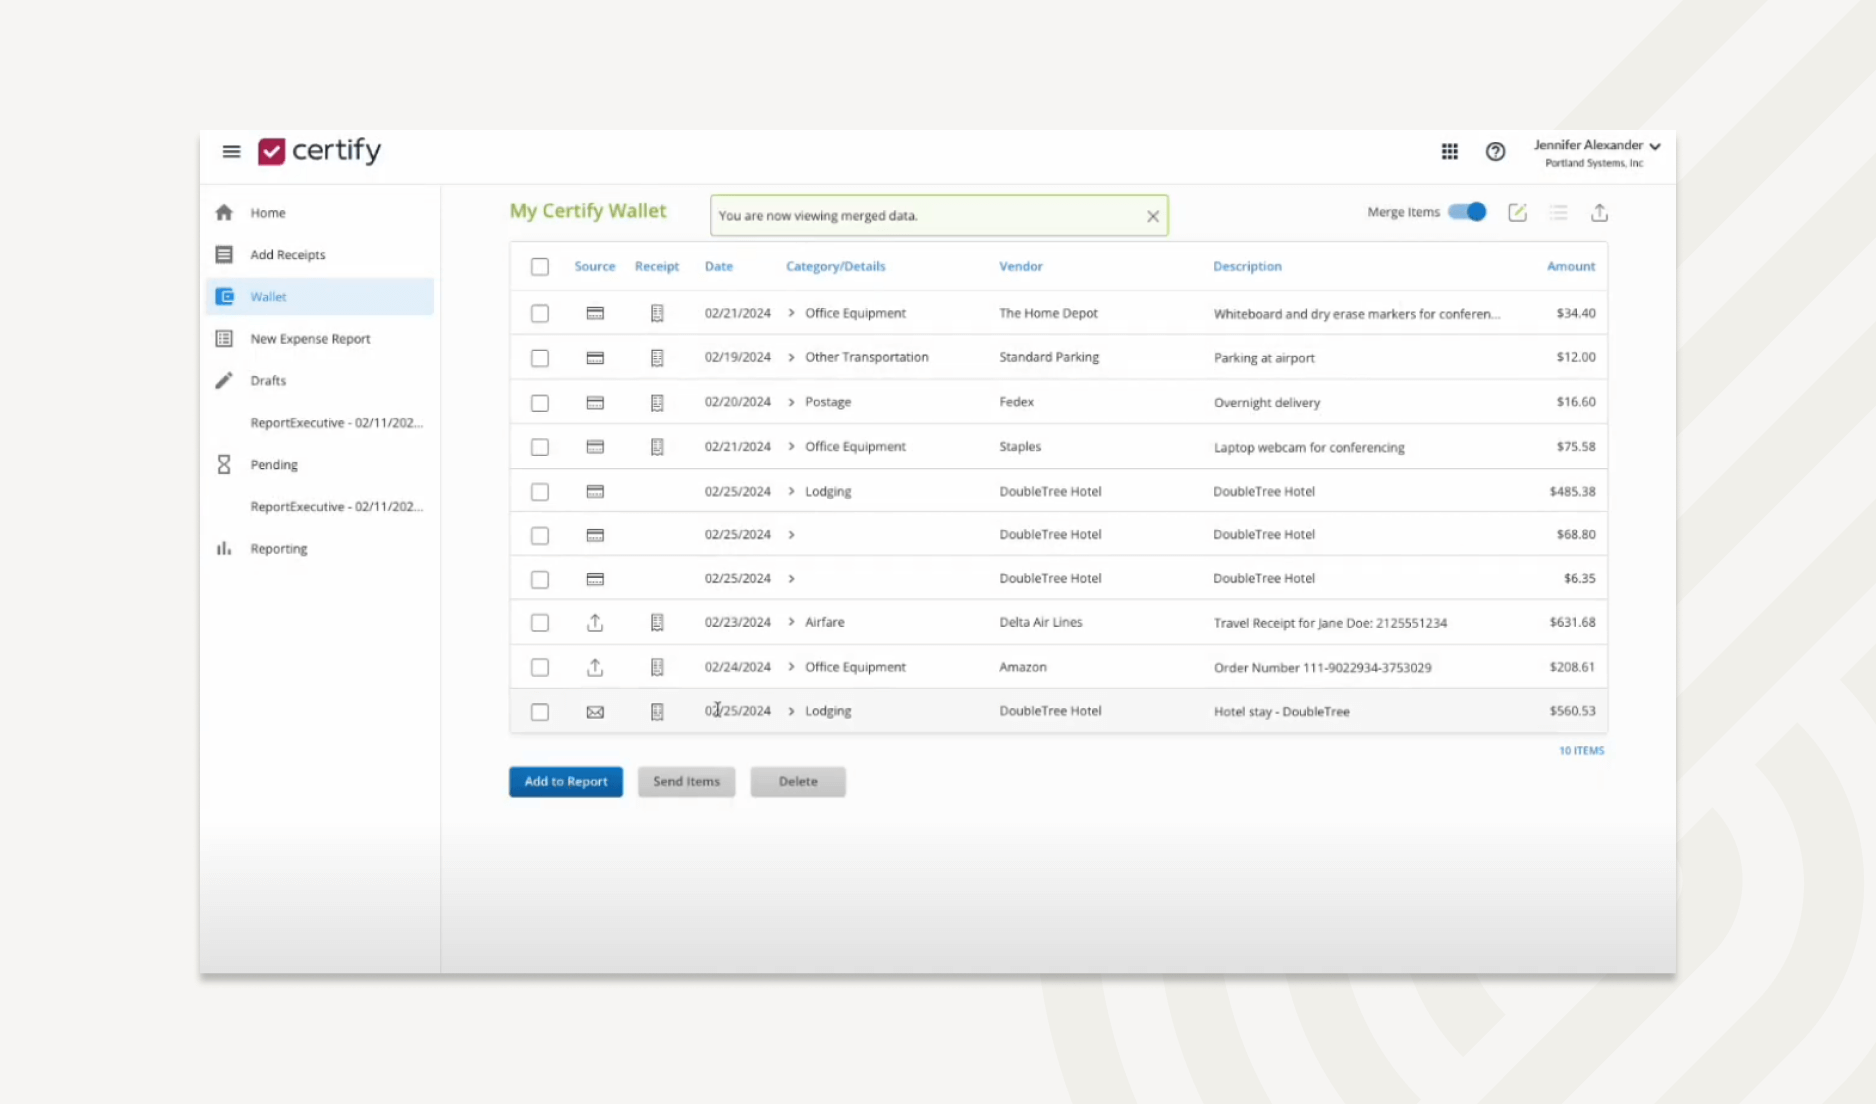Sort table by Vendor column header
This screenshot has width=1876, height=1104.
coord(1021,266)
